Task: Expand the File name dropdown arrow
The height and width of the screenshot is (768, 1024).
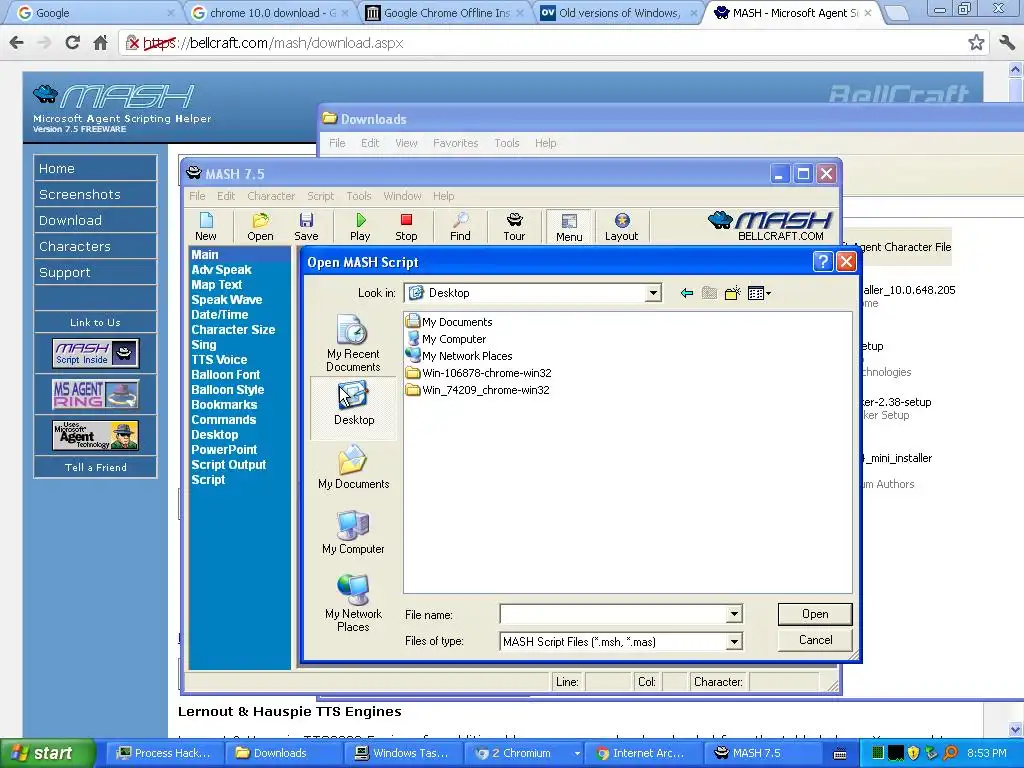Action: point(734,614)
